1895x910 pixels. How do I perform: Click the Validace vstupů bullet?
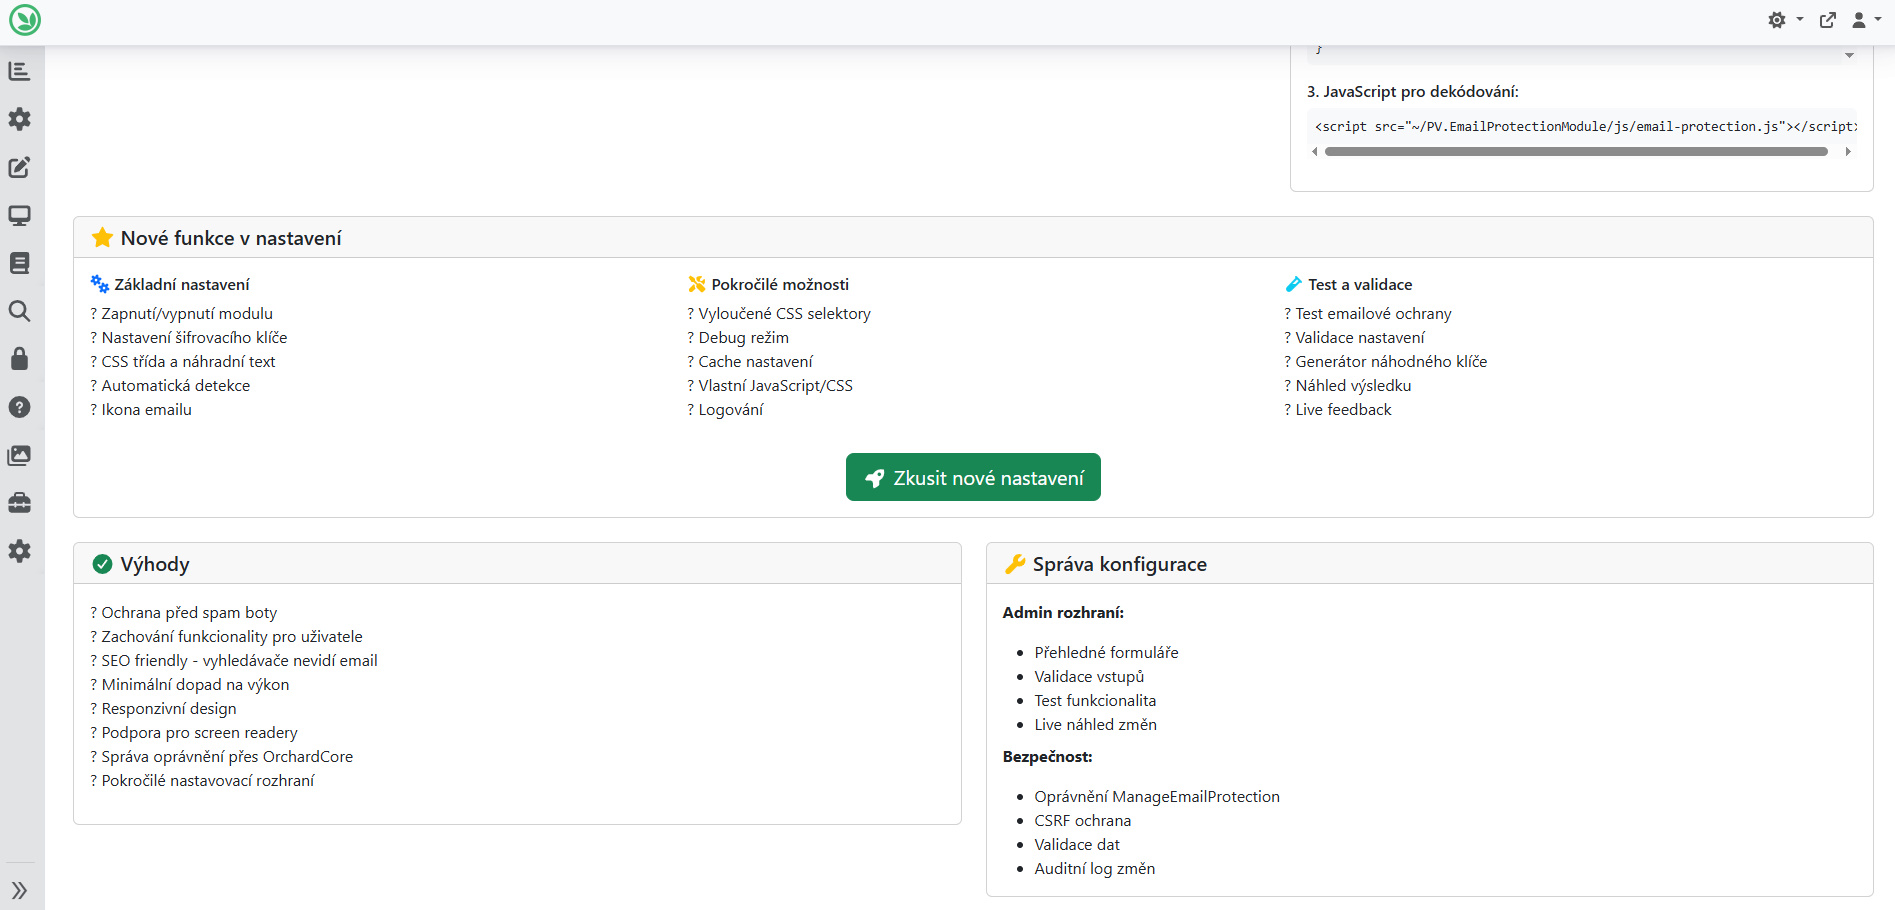pos(1089,677)
